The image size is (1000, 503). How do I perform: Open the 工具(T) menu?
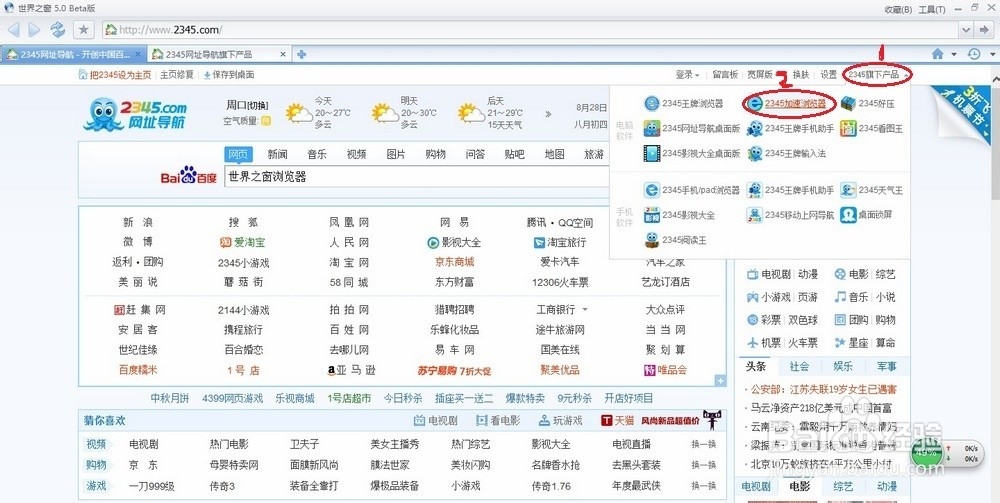coord(931,9)
